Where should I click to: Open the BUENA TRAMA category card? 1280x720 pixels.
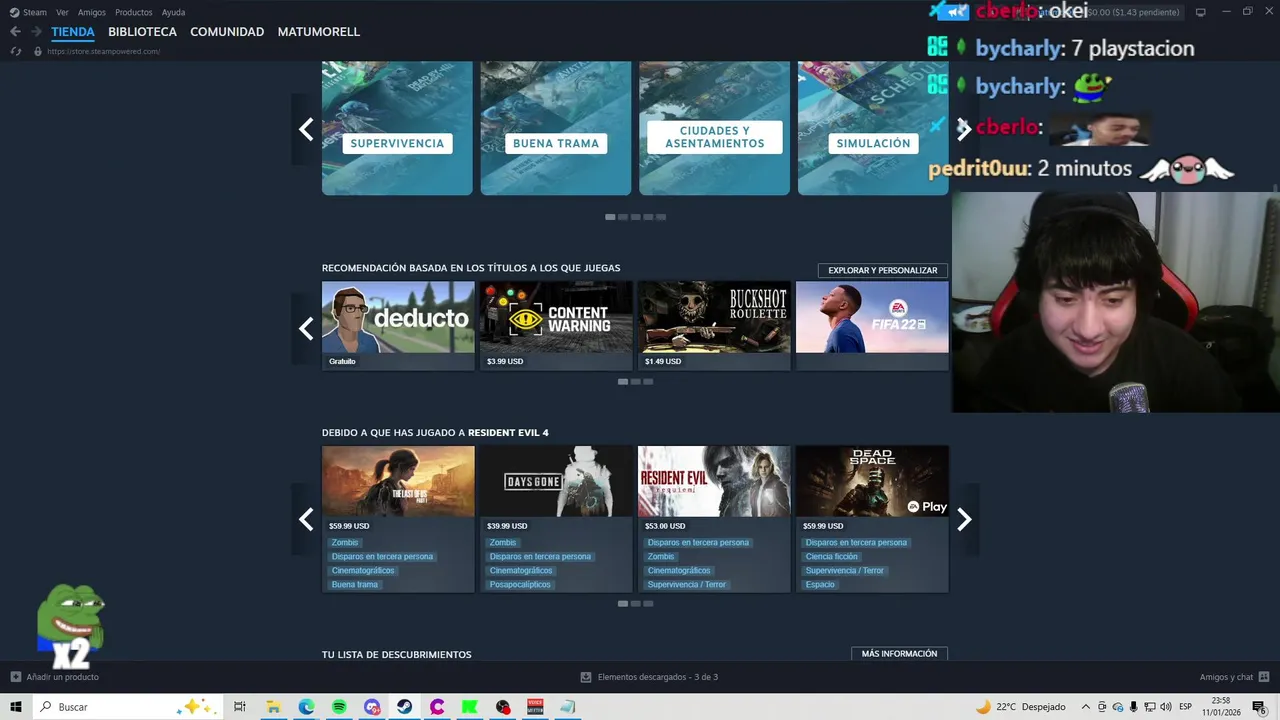point(556,128)
